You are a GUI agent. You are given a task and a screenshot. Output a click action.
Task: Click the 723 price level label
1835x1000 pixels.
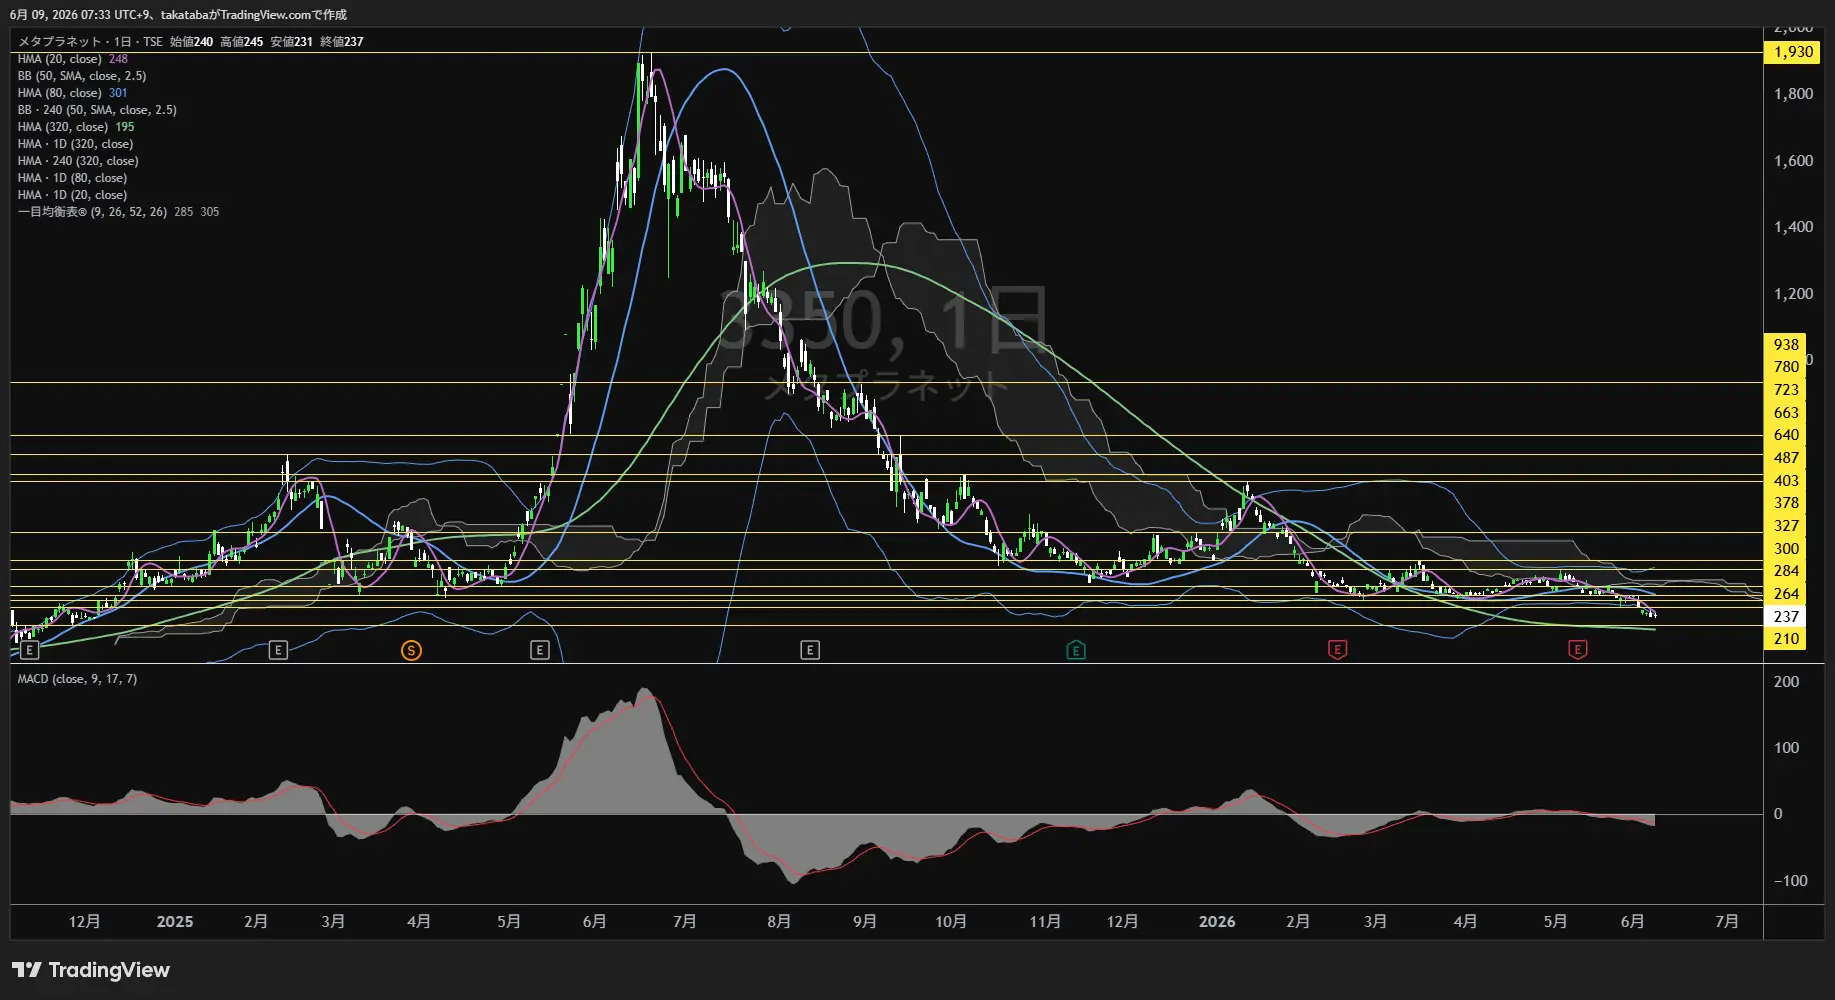1786,390
